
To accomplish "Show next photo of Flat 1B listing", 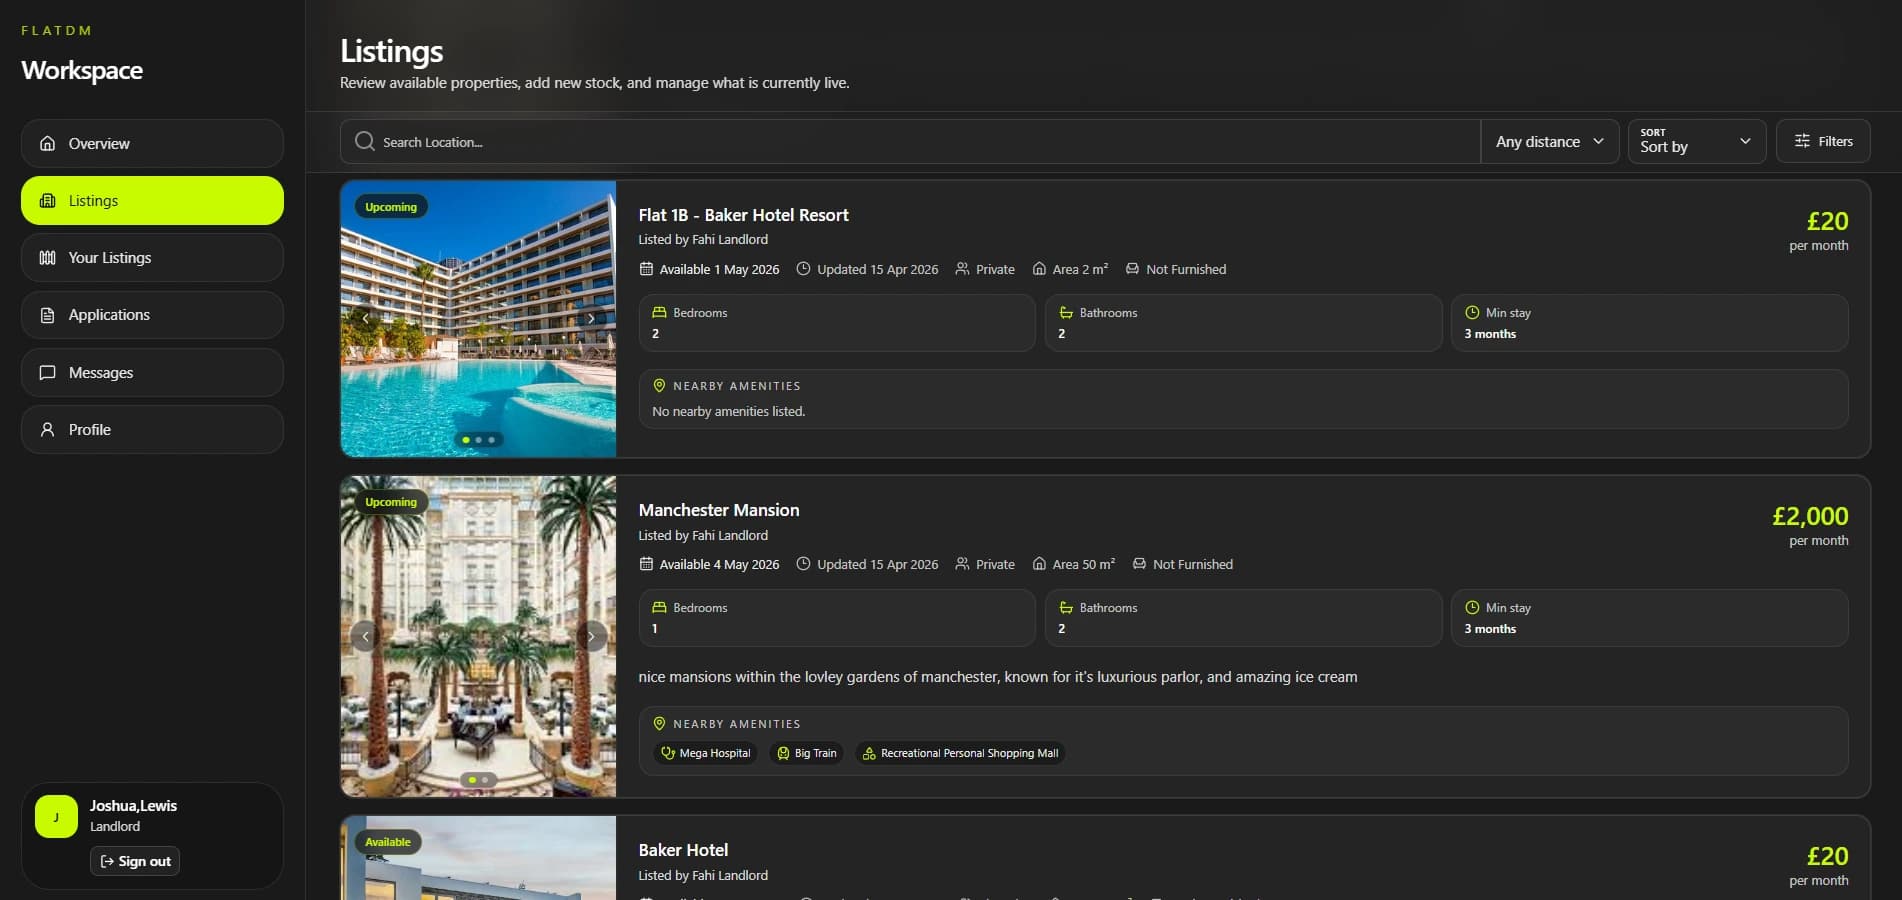I will pos(591,318).
